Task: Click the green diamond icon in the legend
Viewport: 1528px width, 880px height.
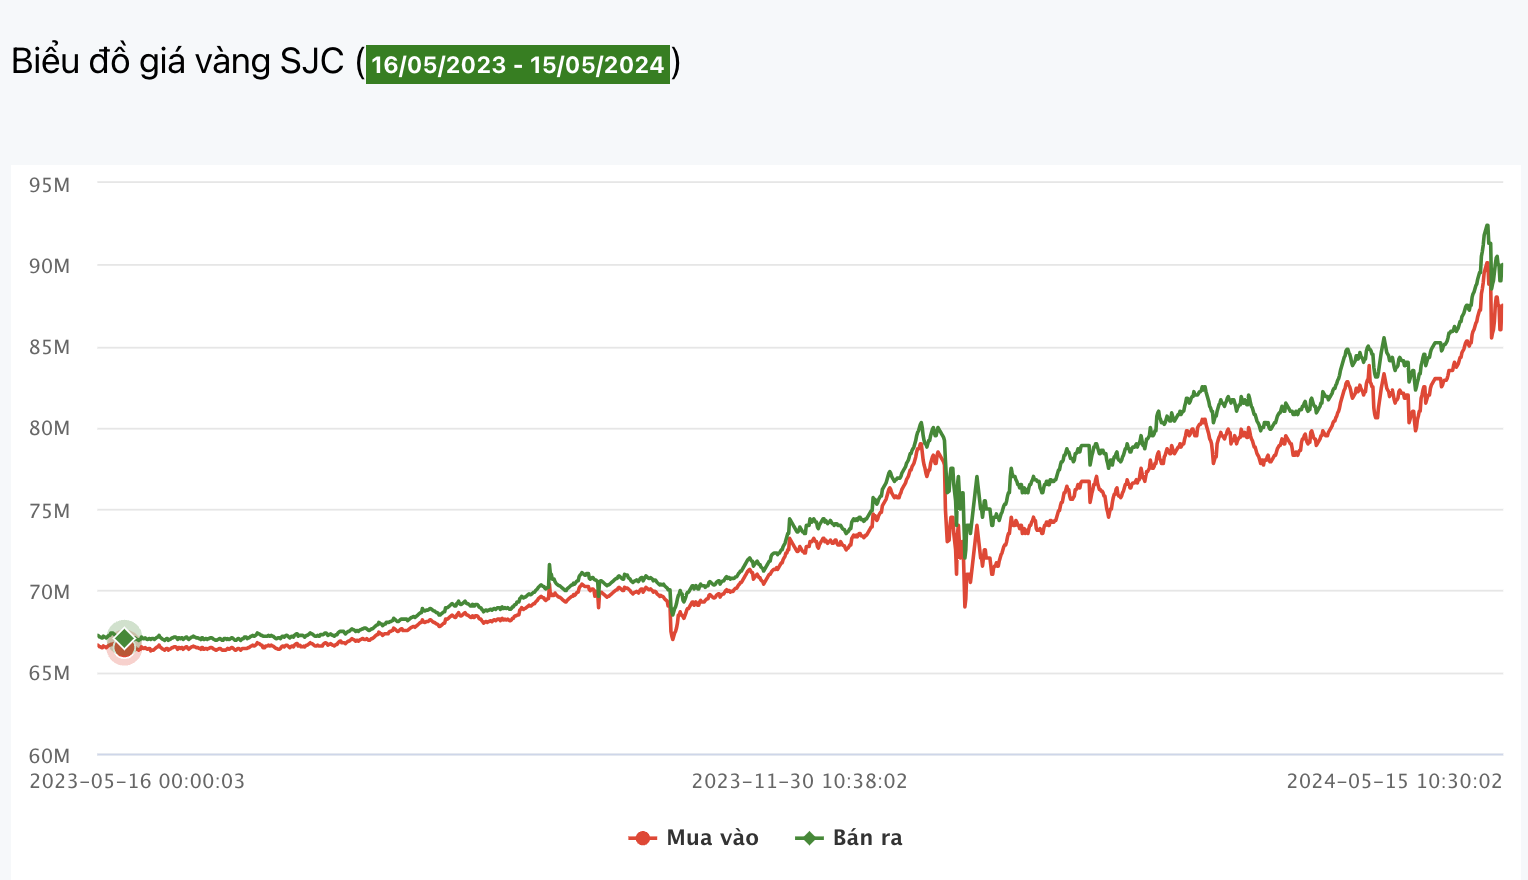Action: tap(808, 838)
